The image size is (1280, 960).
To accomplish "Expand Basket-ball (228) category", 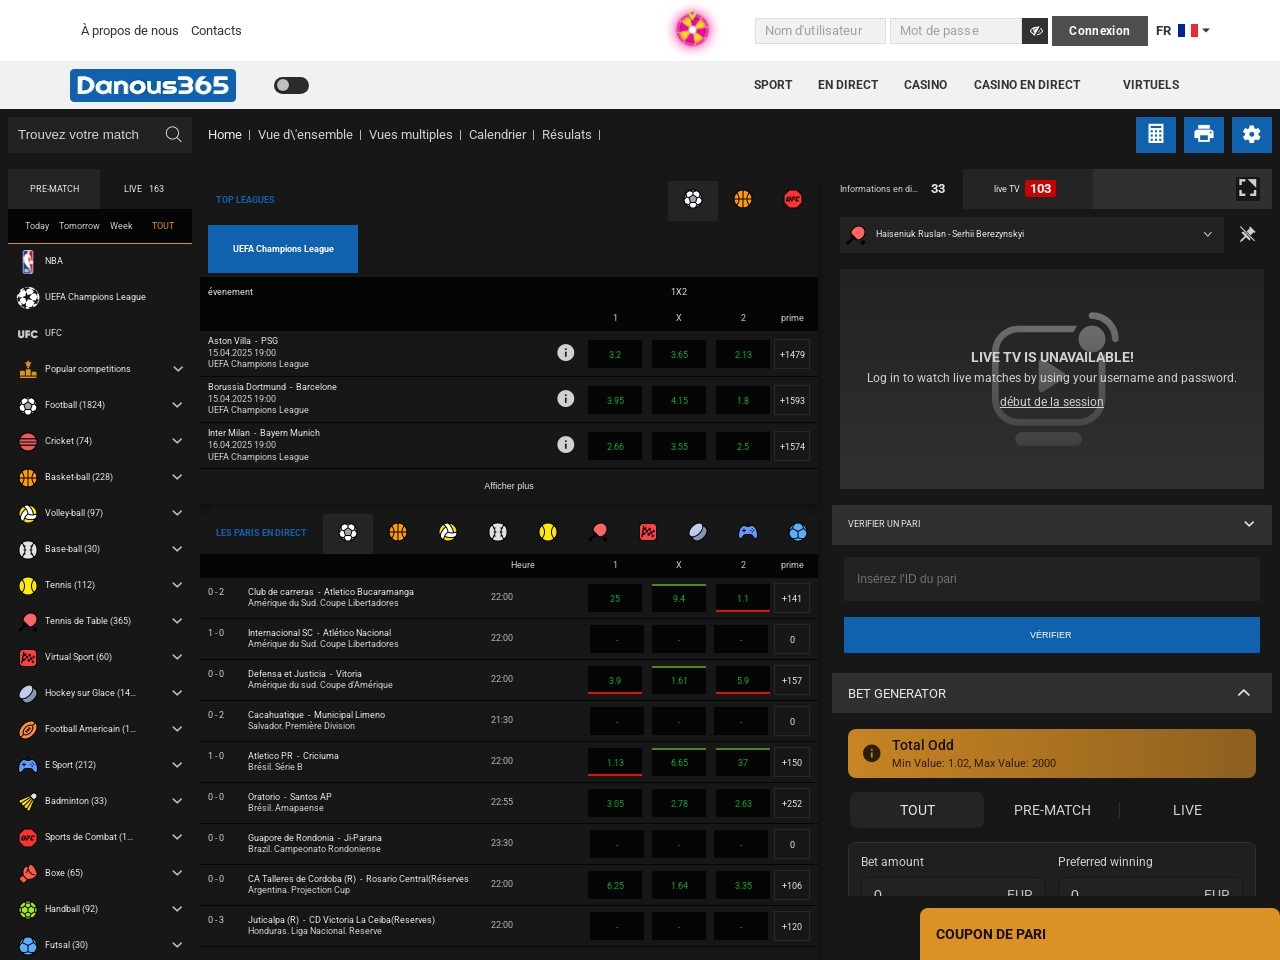I will point(177,477).
